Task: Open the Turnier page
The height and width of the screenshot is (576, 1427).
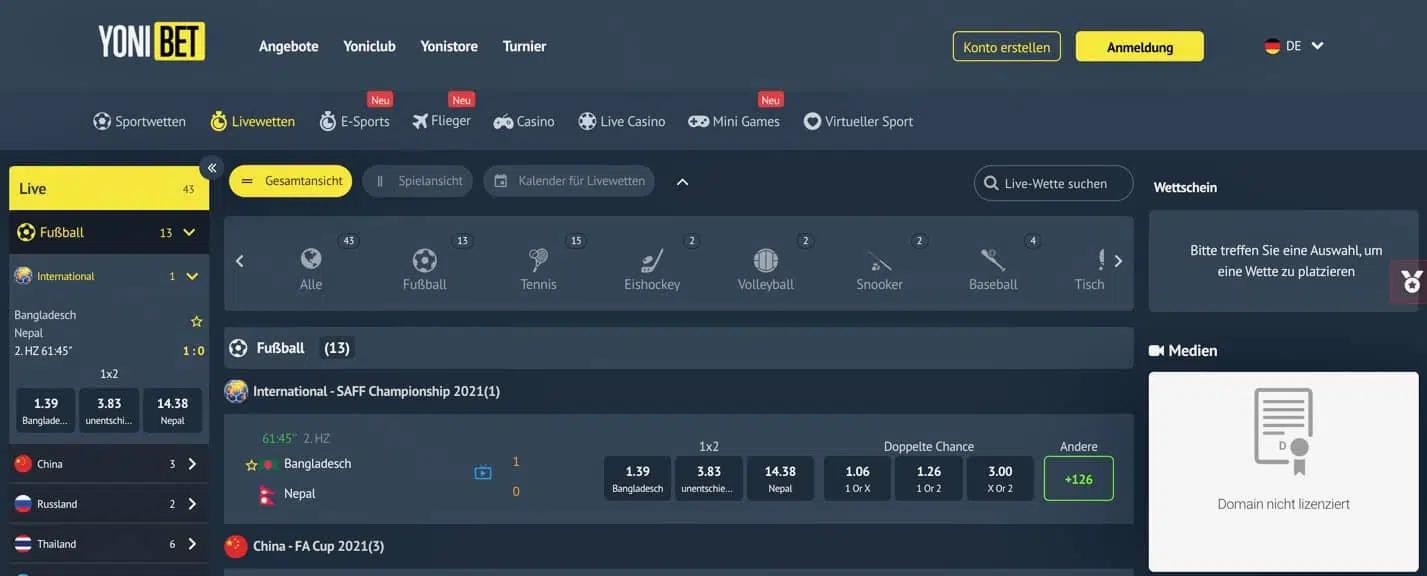Action: pos(524,46)
